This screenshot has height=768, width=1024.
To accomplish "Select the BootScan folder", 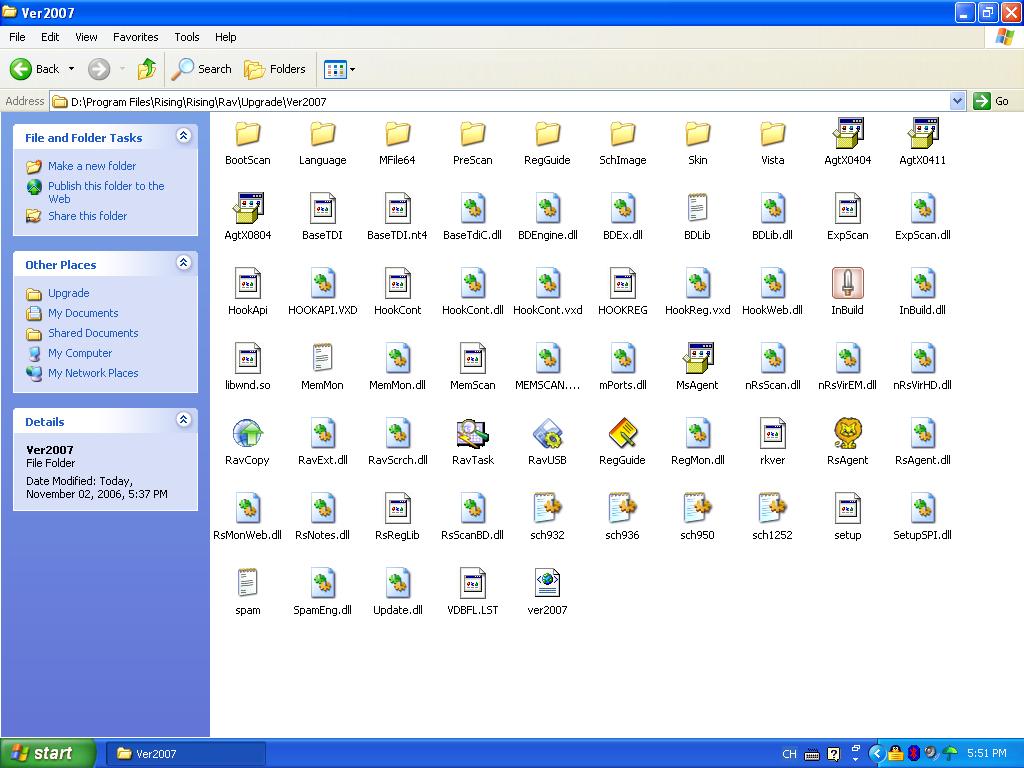I will click(247, 134).
